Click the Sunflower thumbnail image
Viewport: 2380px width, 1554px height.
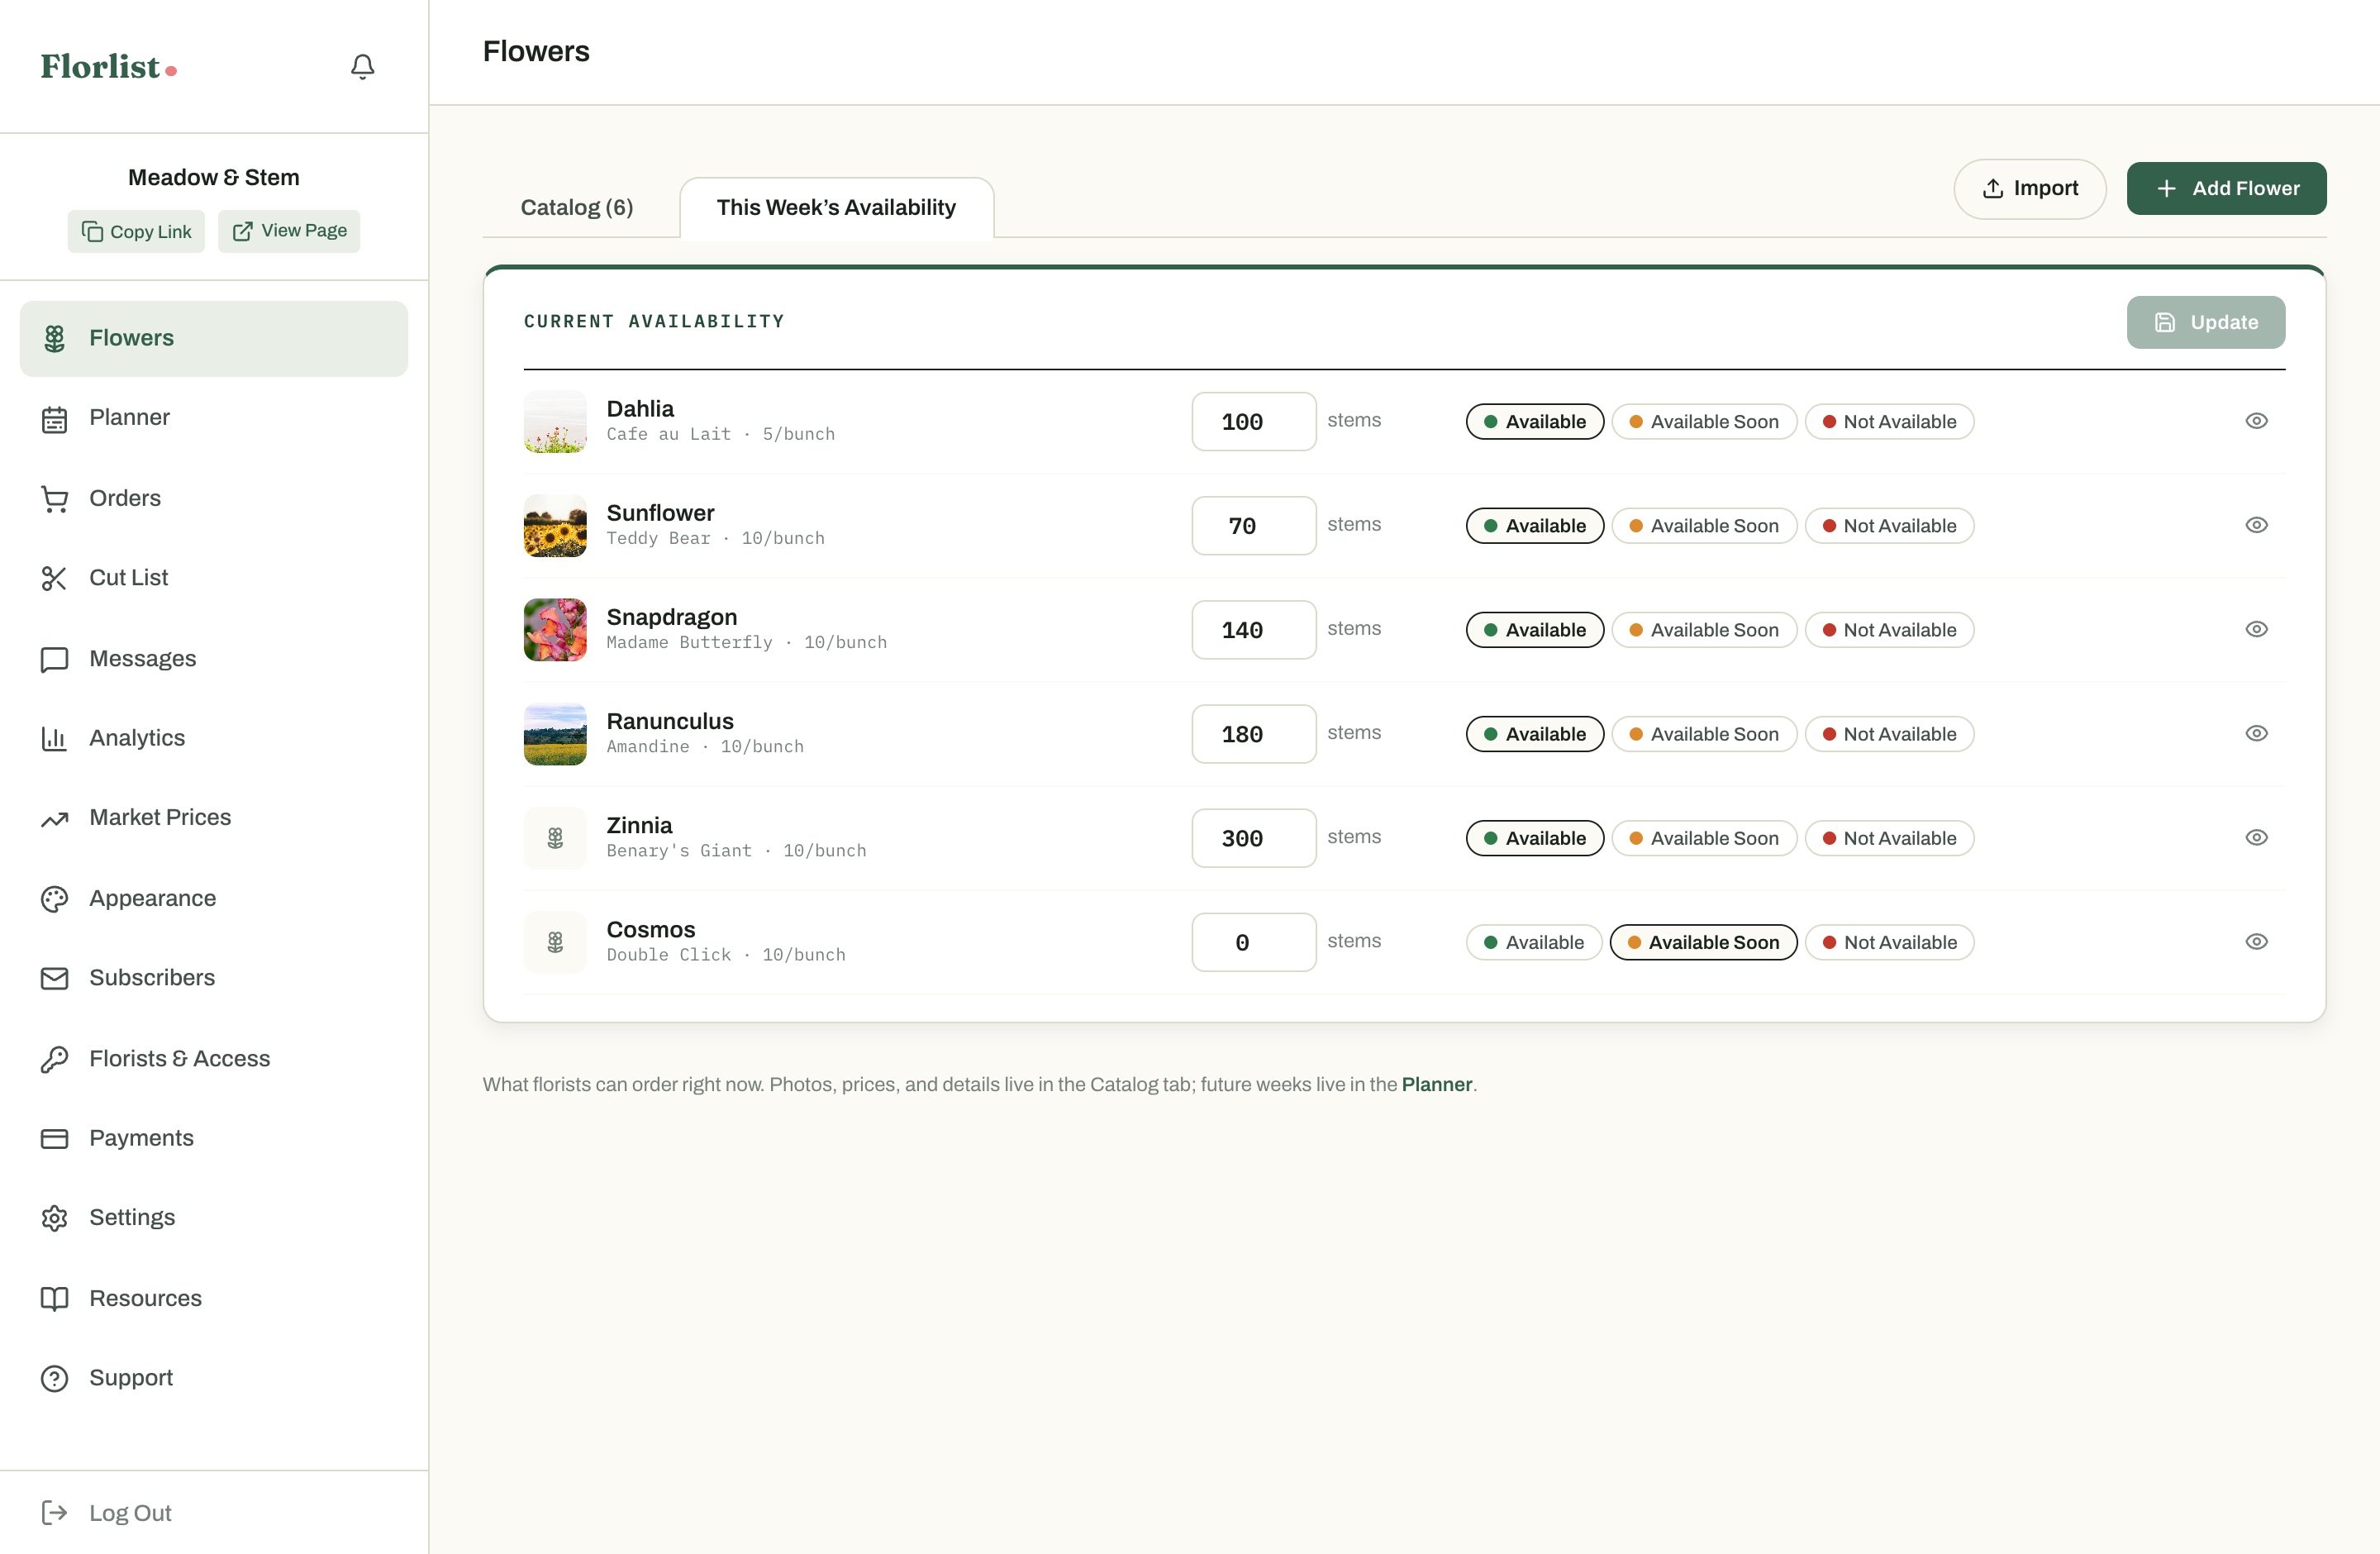pyautogui.click(x=555, y=526)
